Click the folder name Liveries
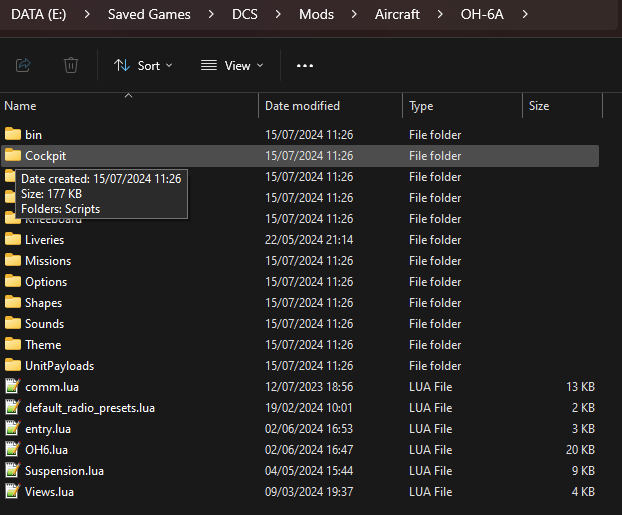This screenshot has height=515, width=622. (44, 240)
